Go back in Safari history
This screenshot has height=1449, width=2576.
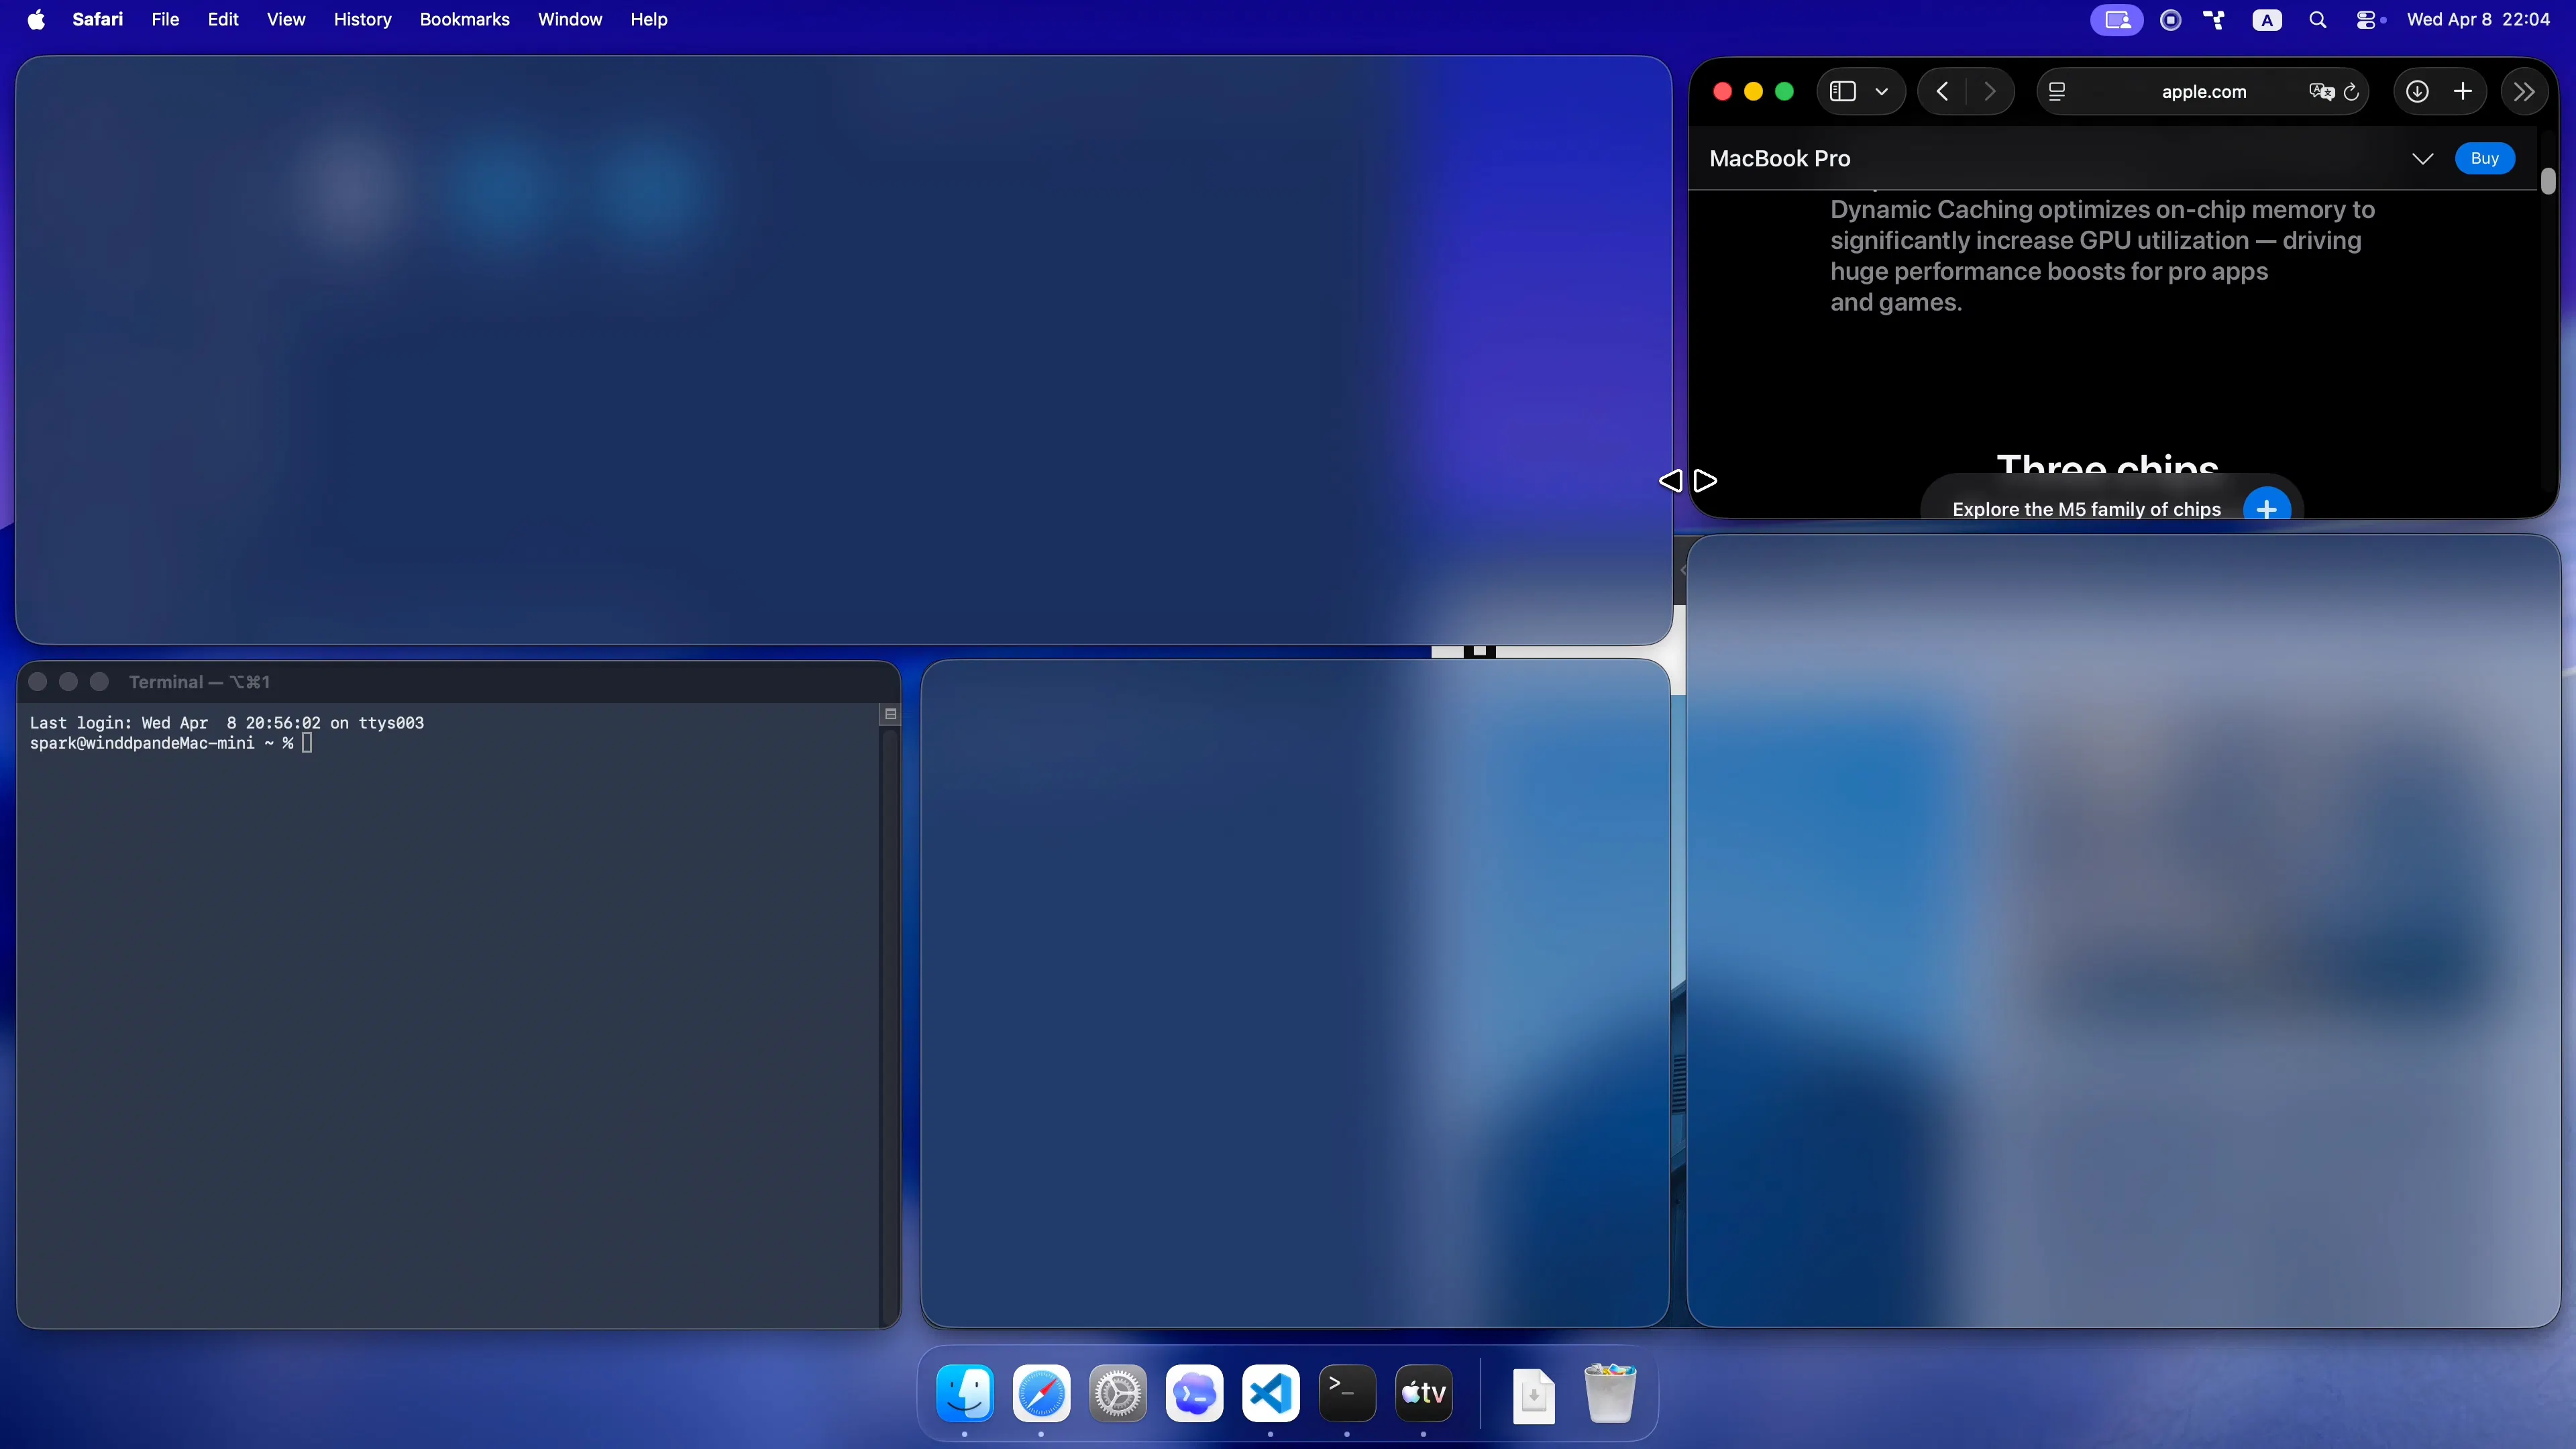coord(1942,92)
